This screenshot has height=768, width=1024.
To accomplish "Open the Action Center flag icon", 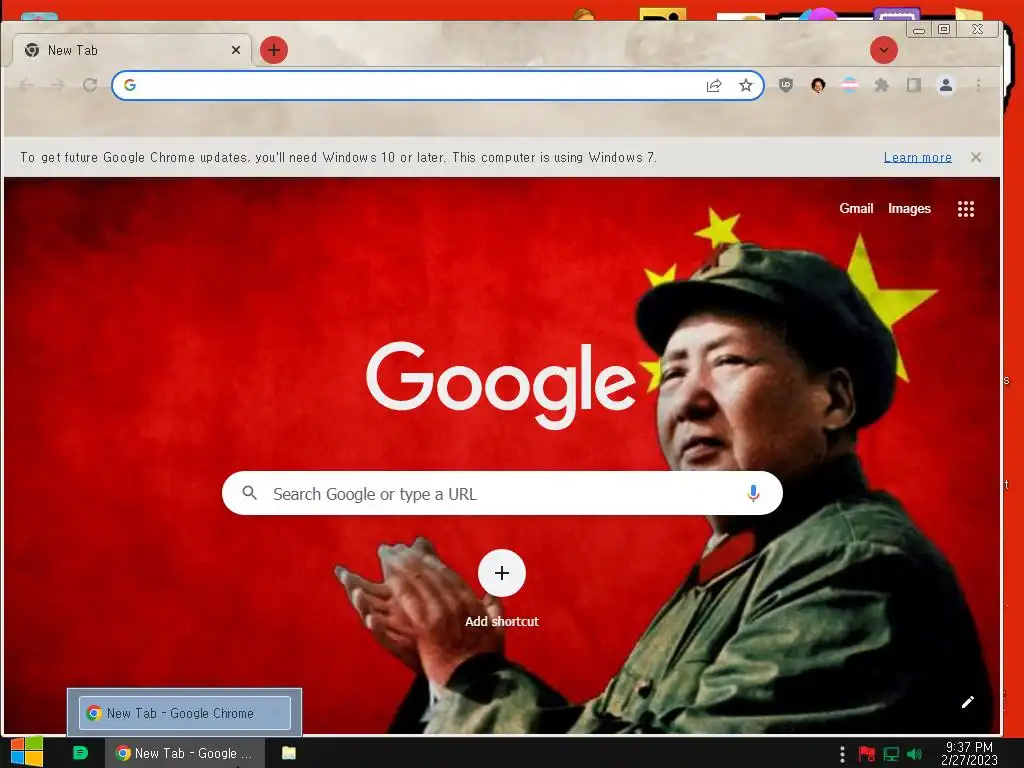I will [x=867, y=754].
